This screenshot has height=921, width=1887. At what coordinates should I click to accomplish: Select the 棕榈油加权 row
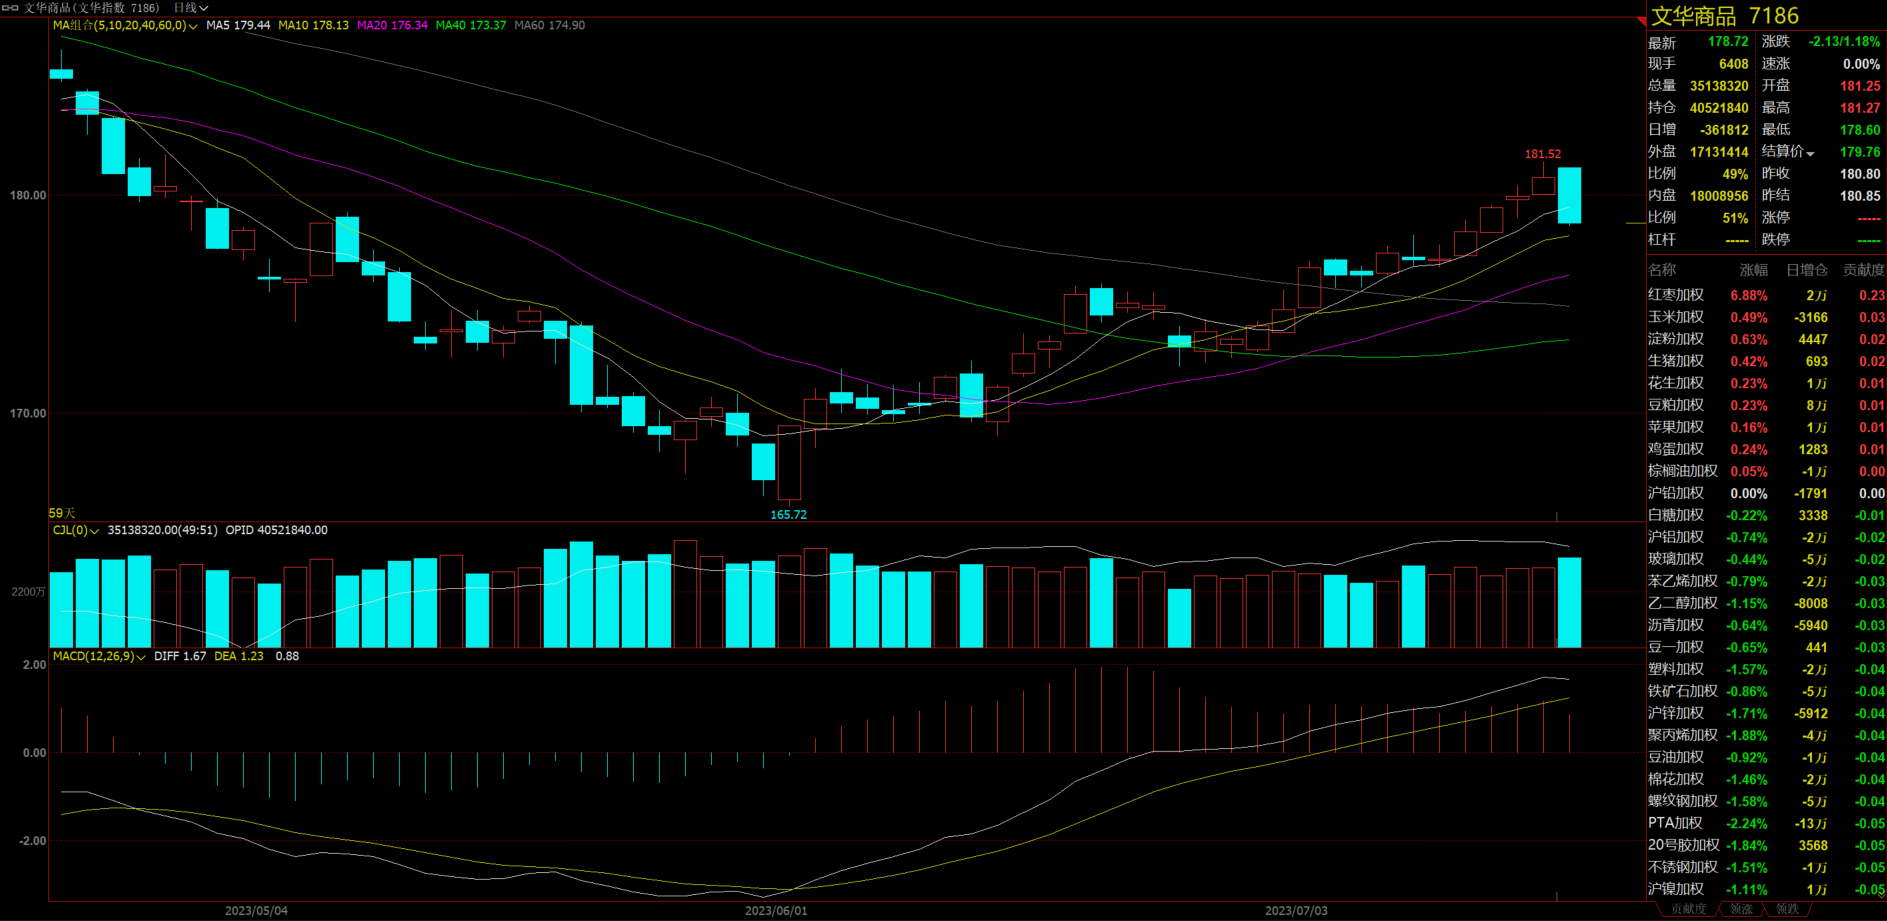(x=1766, y=472)
